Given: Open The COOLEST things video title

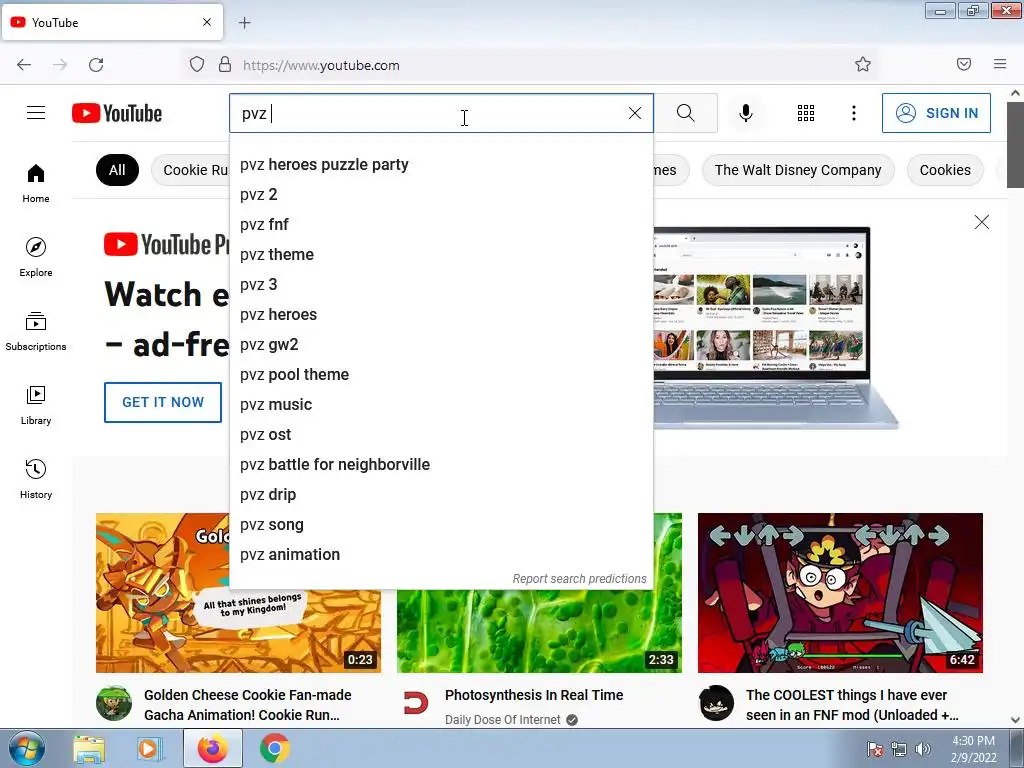Looking at the screenshot, I should point(852,705).
